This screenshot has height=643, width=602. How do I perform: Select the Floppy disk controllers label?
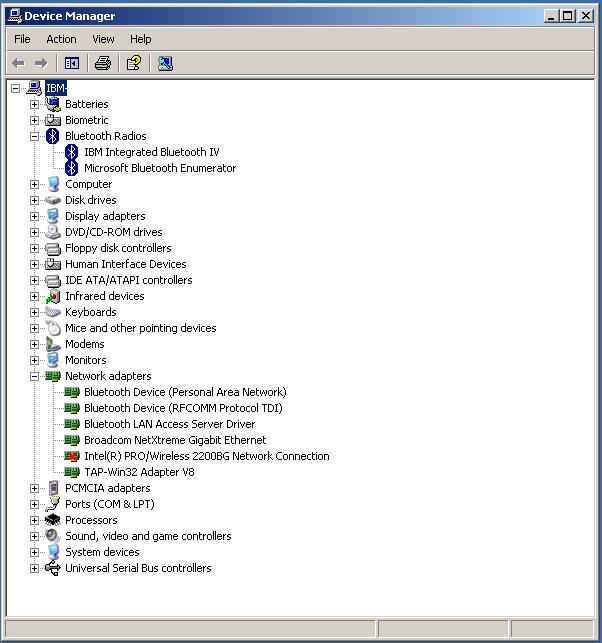coord(118,248)
